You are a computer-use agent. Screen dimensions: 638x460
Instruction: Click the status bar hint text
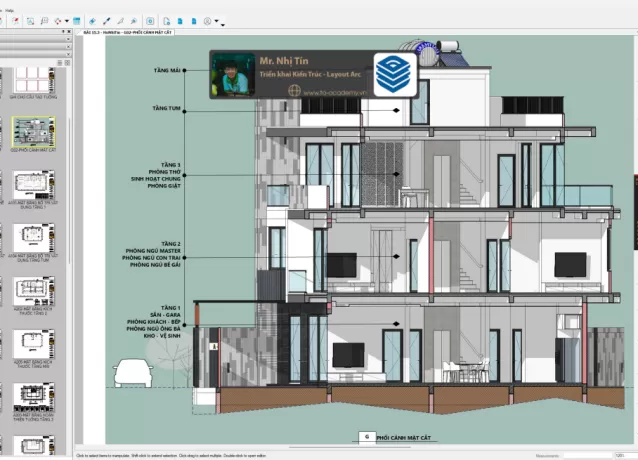point(171,456)
